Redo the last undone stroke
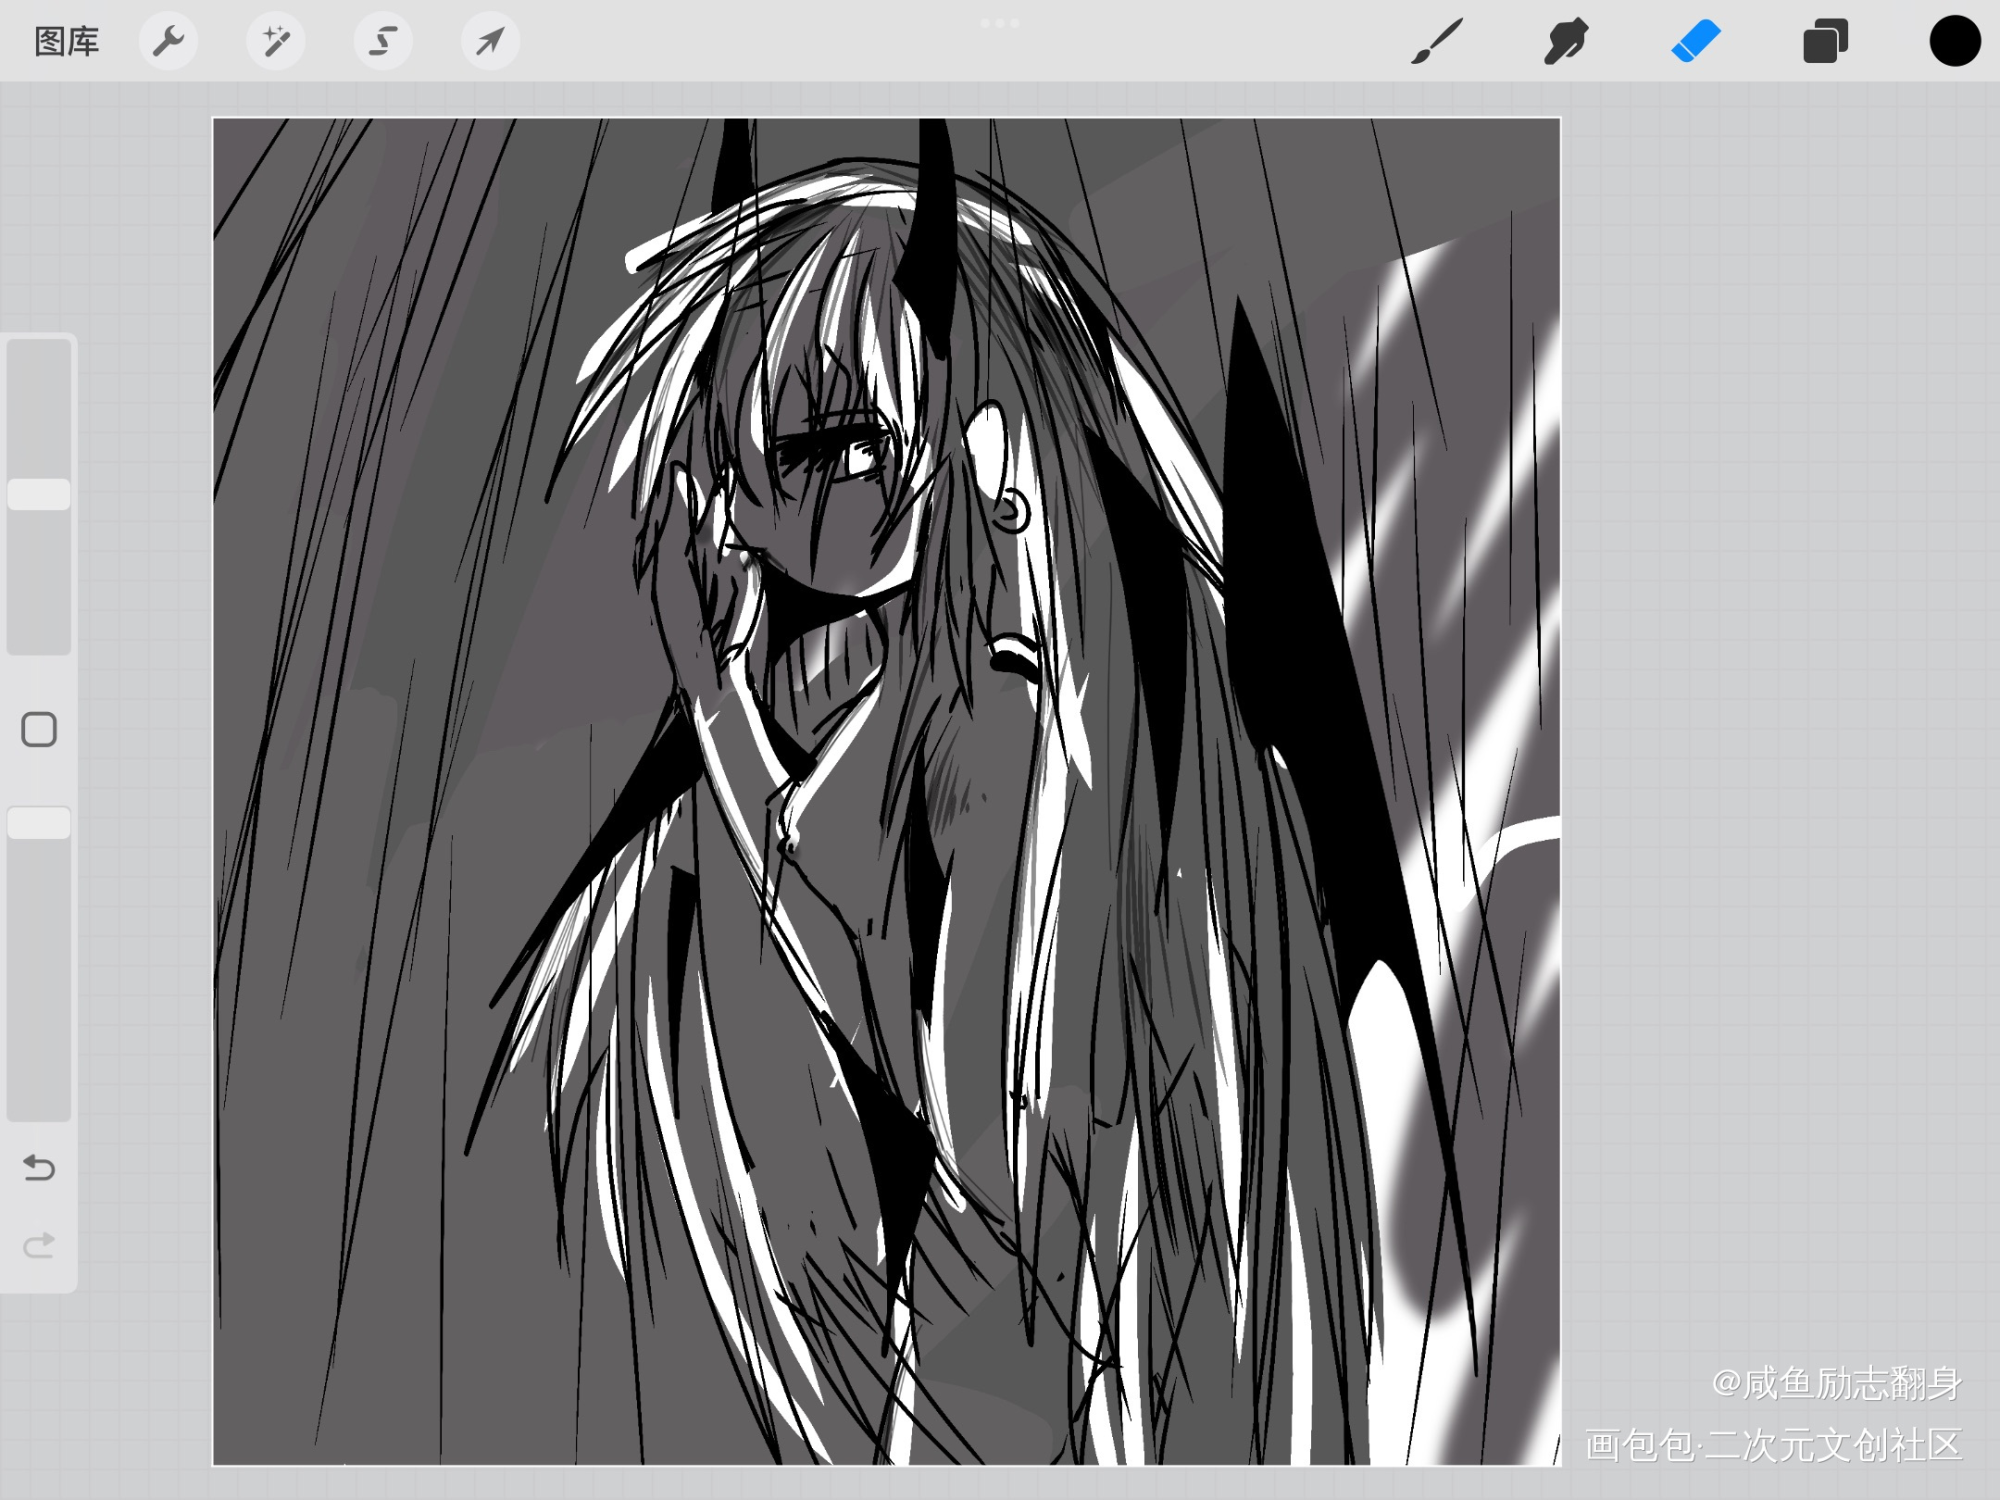2000x1500 pixels. click(39, 1246)
